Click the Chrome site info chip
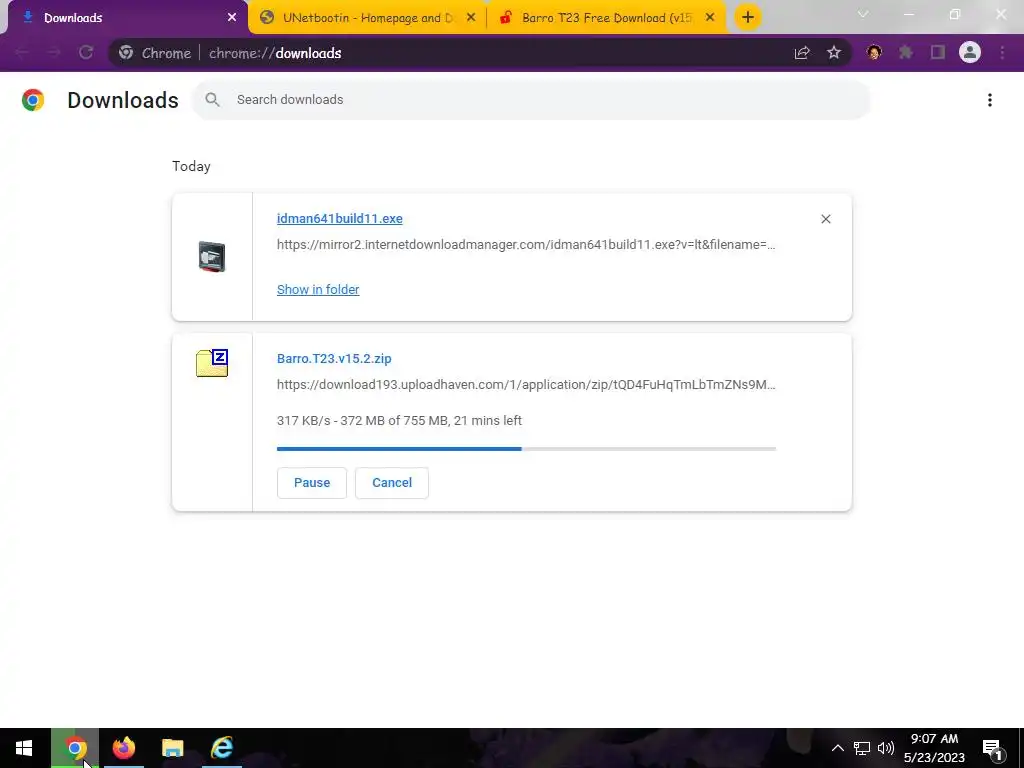This screenshot has height=768, width=1024. coord(155,54)
